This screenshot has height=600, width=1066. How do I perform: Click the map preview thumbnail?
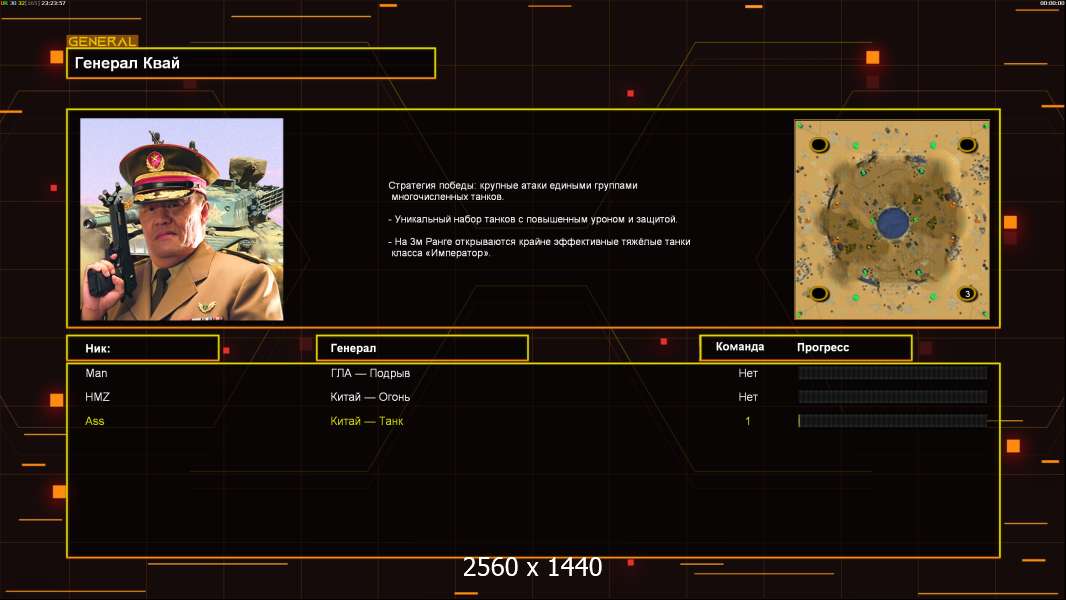pyautogui.click(x=892, y=220)
